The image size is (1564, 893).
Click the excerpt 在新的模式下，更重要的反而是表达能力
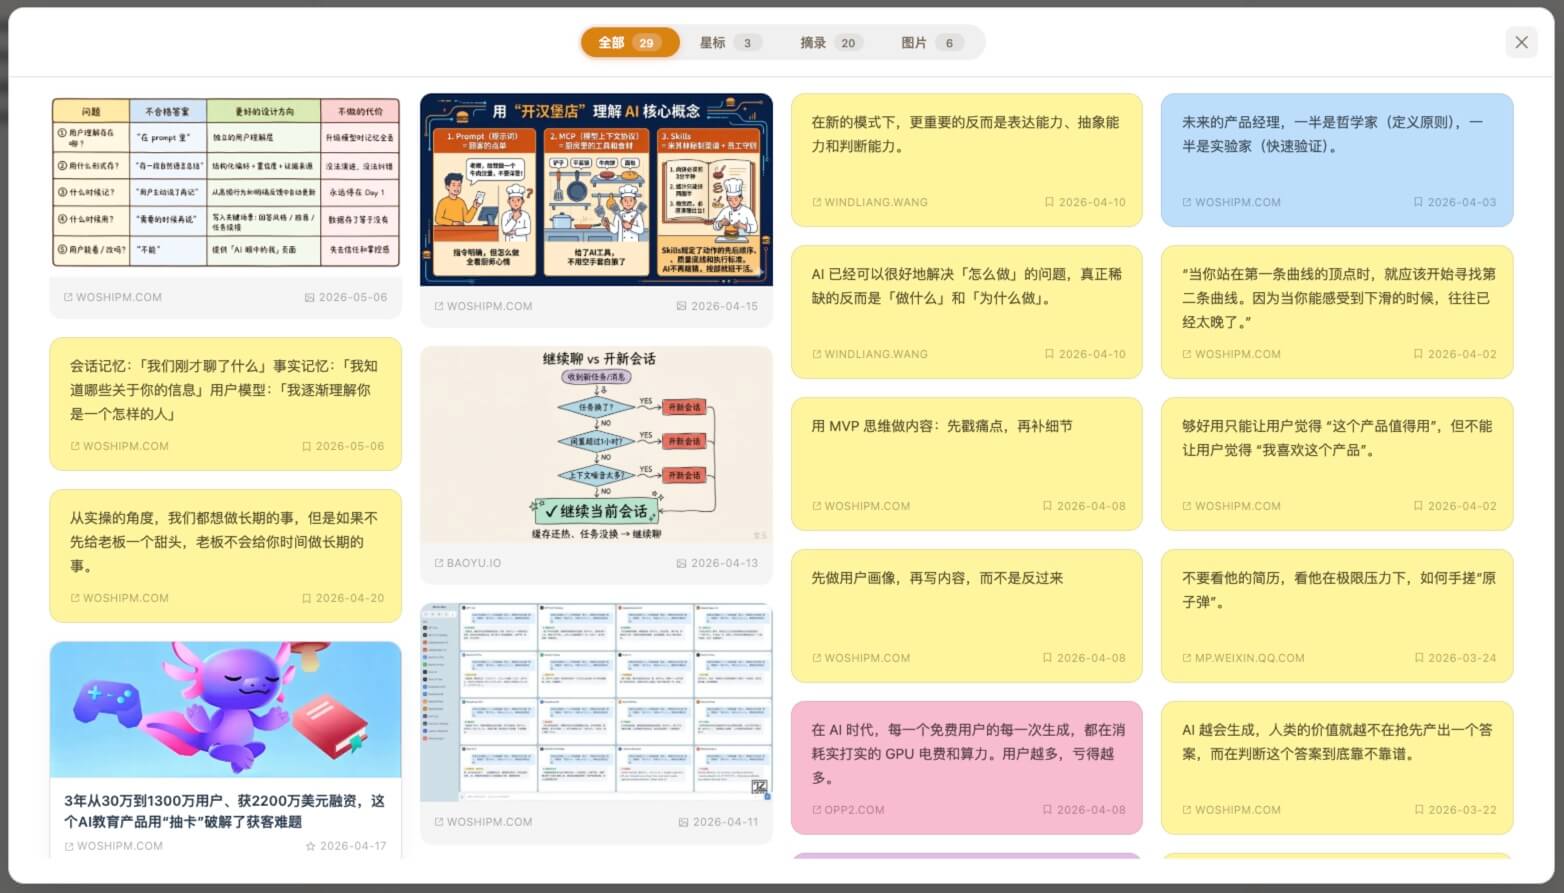pyautogui.click(x=965, y=134)
